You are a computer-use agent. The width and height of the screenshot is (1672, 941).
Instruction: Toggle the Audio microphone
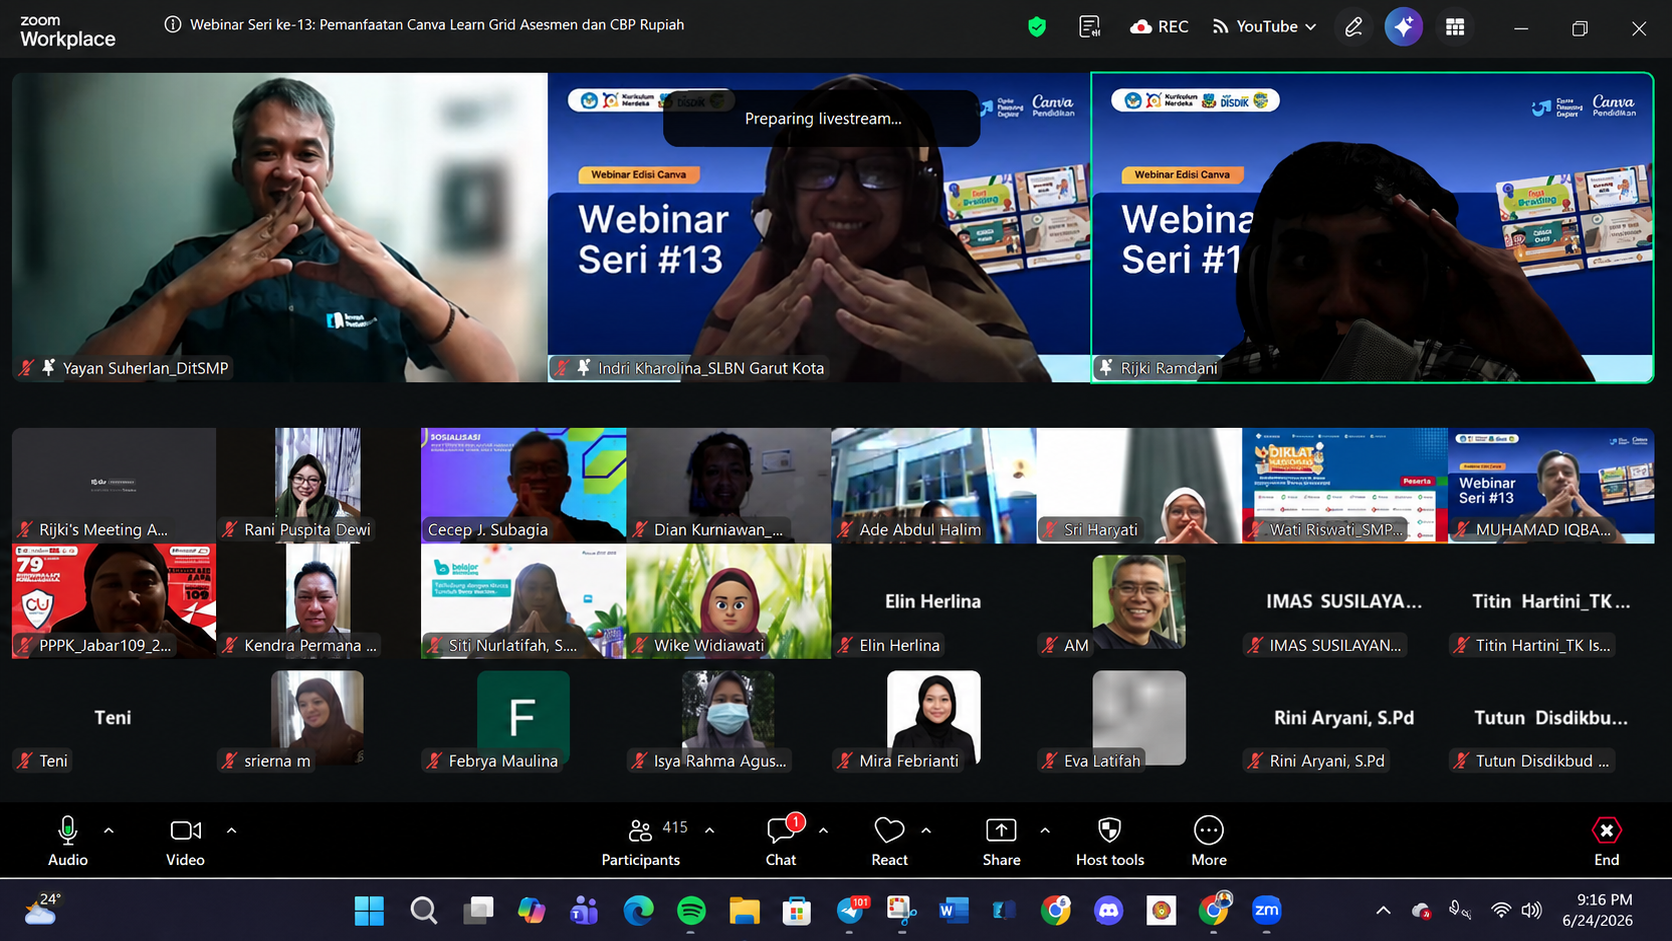68,841
